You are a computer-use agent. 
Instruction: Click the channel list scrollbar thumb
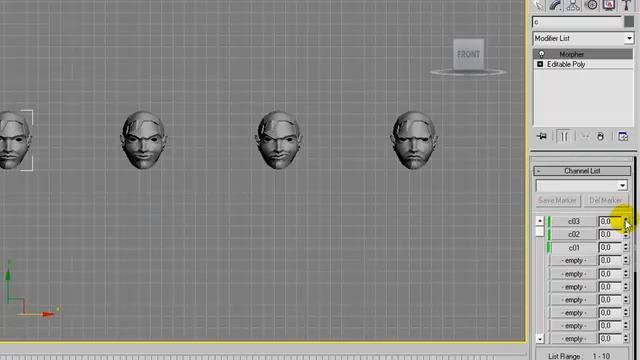pyautogui.click(x=540, y=231)
